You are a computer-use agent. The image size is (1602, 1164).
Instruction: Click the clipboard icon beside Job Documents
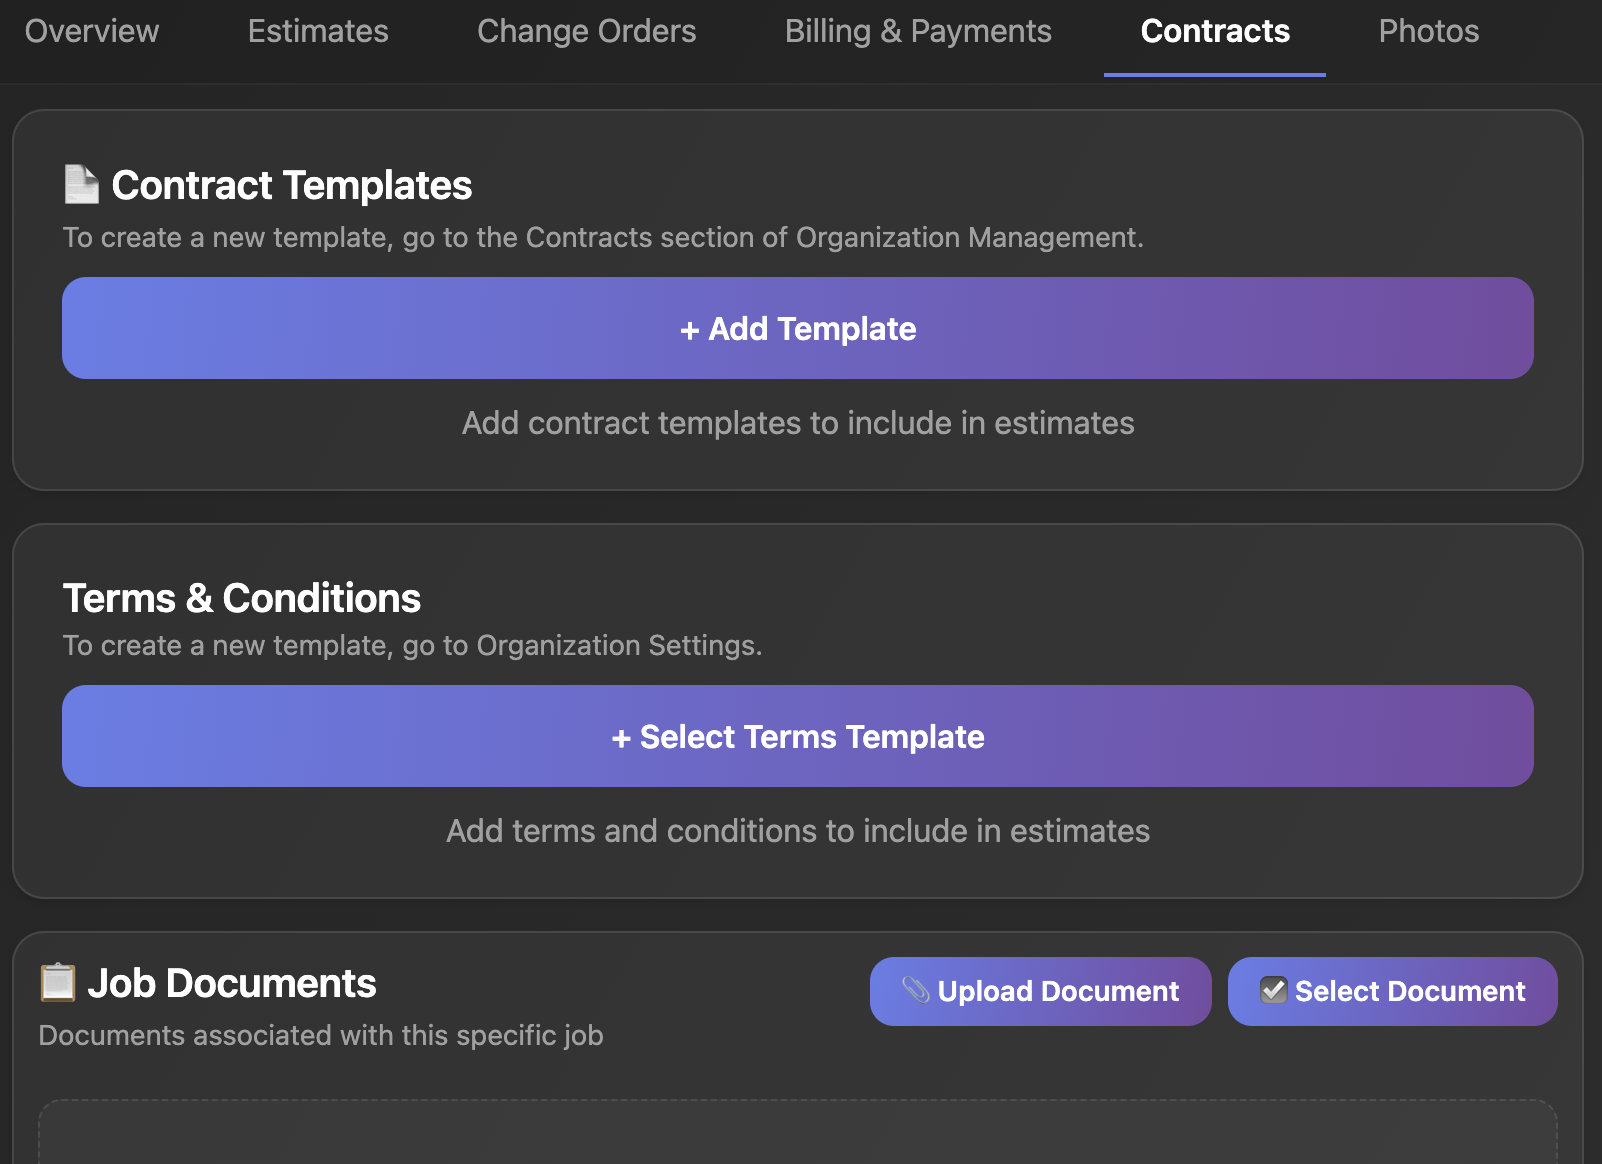(x=57, y=983)
